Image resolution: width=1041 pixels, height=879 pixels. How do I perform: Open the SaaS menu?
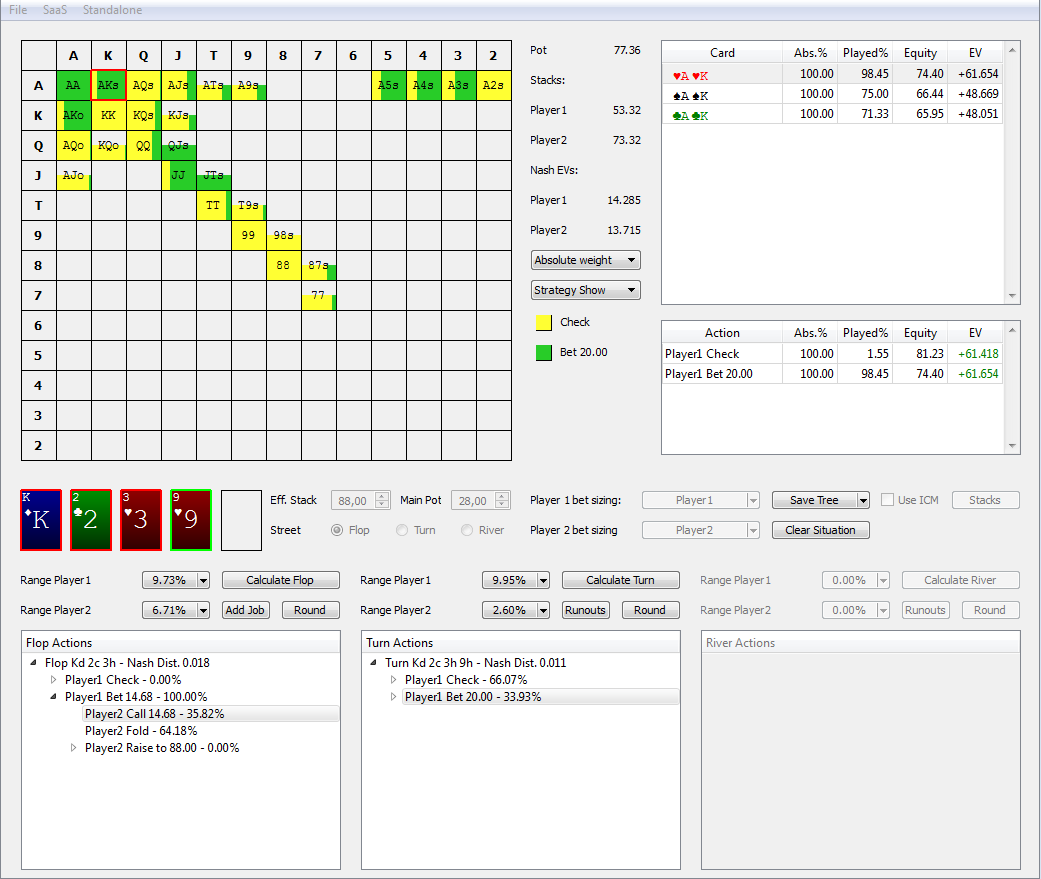tap(55, 10)
